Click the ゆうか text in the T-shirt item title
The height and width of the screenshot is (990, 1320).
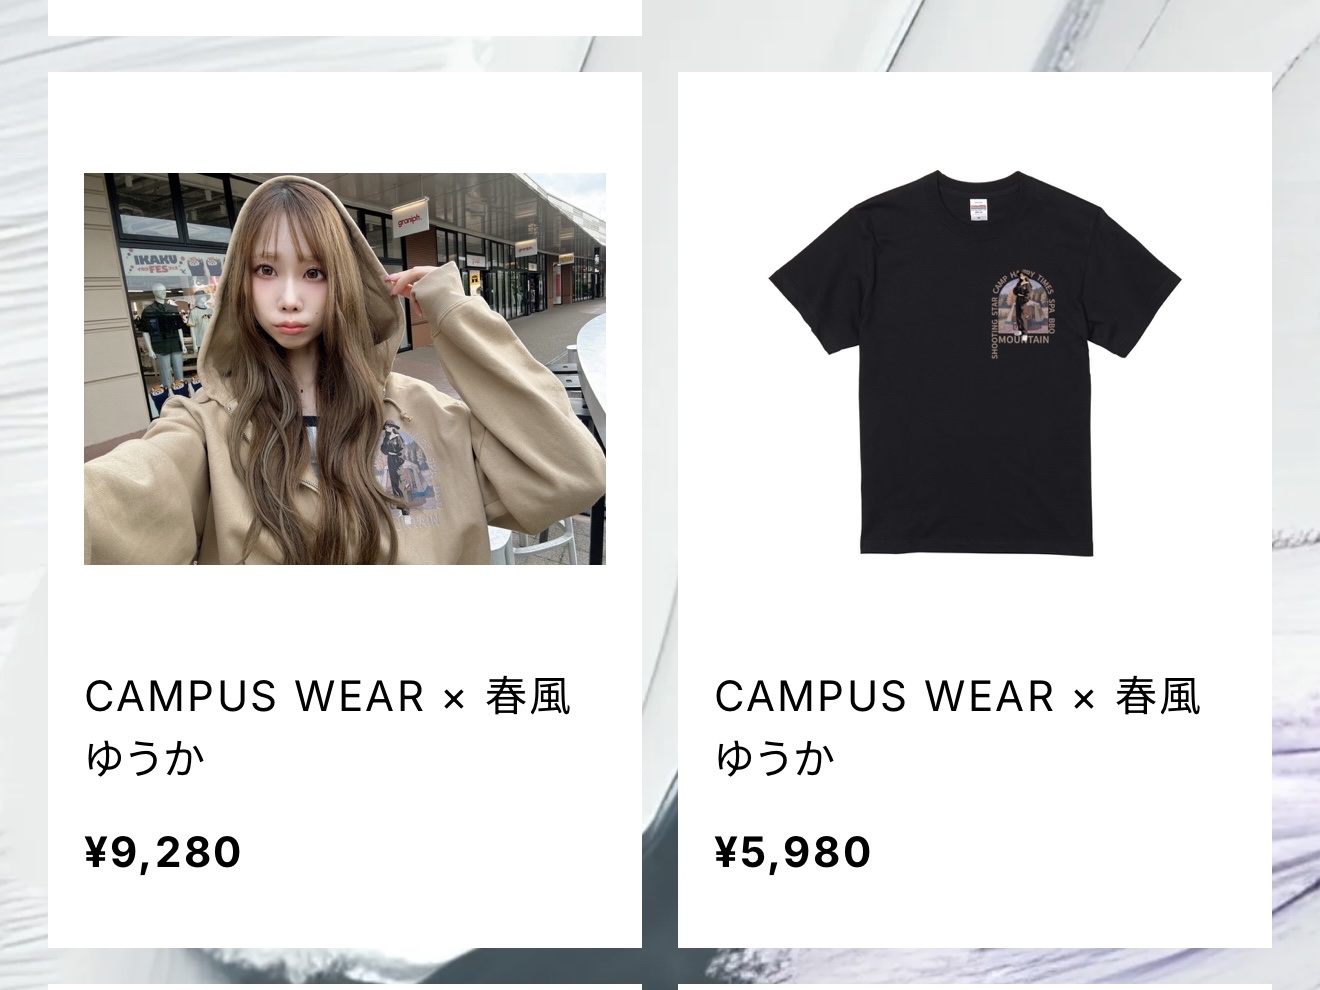pyautogui.click(x=775, y=757)
